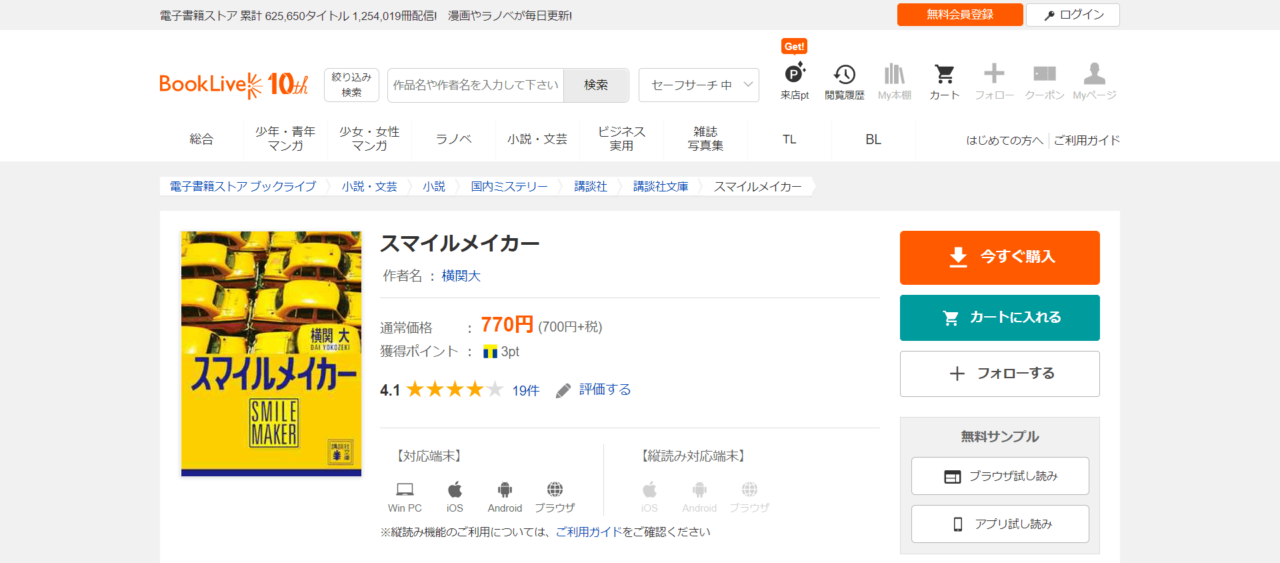1280x563 pixels.
Task: Click the カートに入れる button
Action: 999,318
